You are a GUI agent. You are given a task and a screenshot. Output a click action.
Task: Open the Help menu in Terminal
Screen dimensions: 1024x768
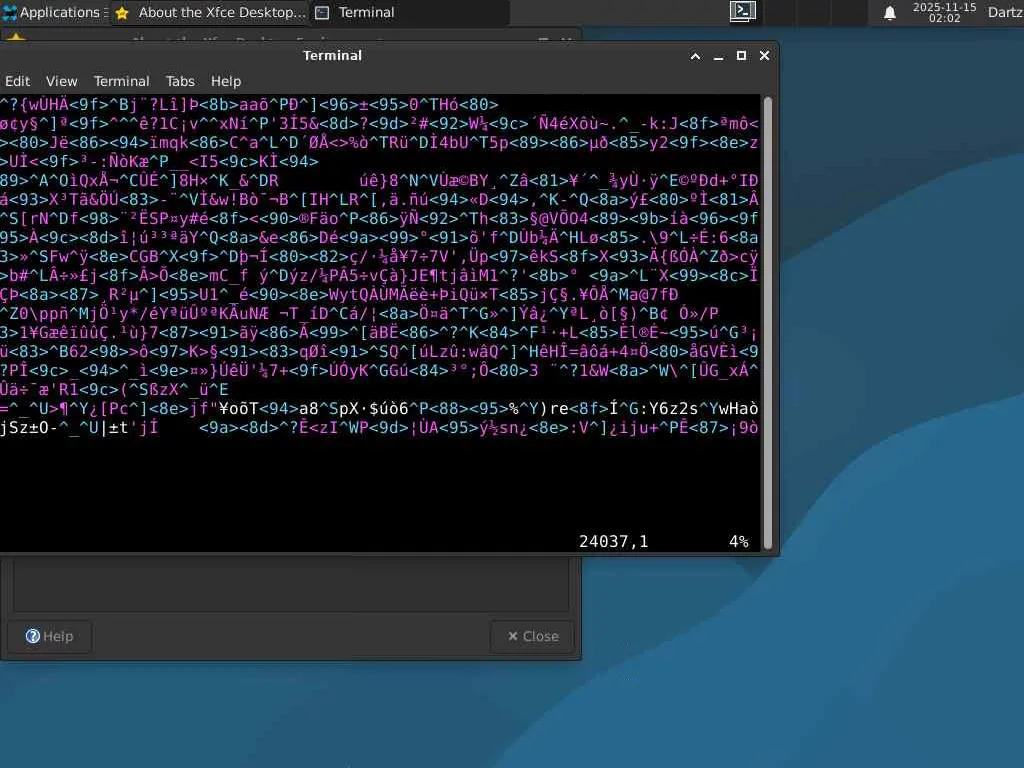pyautogui.click(x=226, y=81)
